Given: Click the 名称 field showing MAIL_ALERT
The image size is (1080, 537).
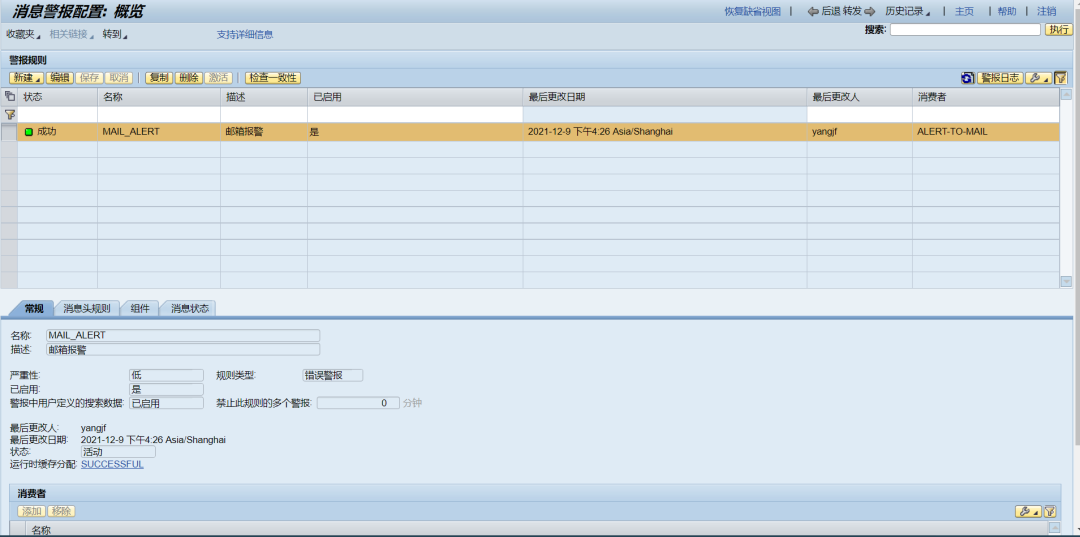Looking at the screenshot, I should (x=183, y=335).
